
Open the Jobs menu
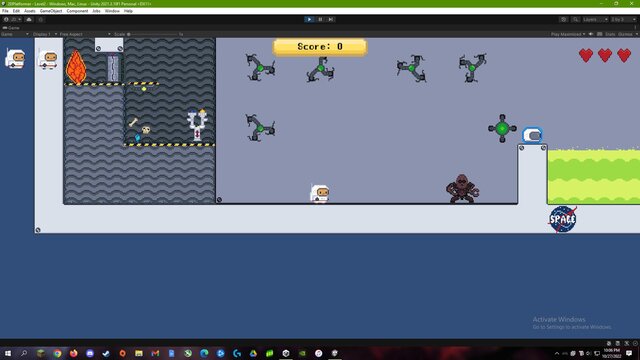pos(96,11)
